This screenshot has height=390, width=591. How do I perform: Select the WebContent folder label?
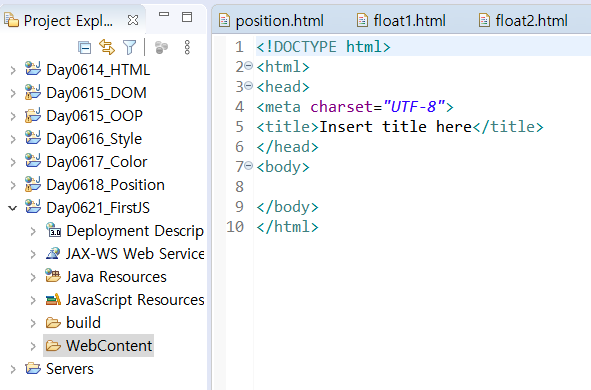point(109,346)
